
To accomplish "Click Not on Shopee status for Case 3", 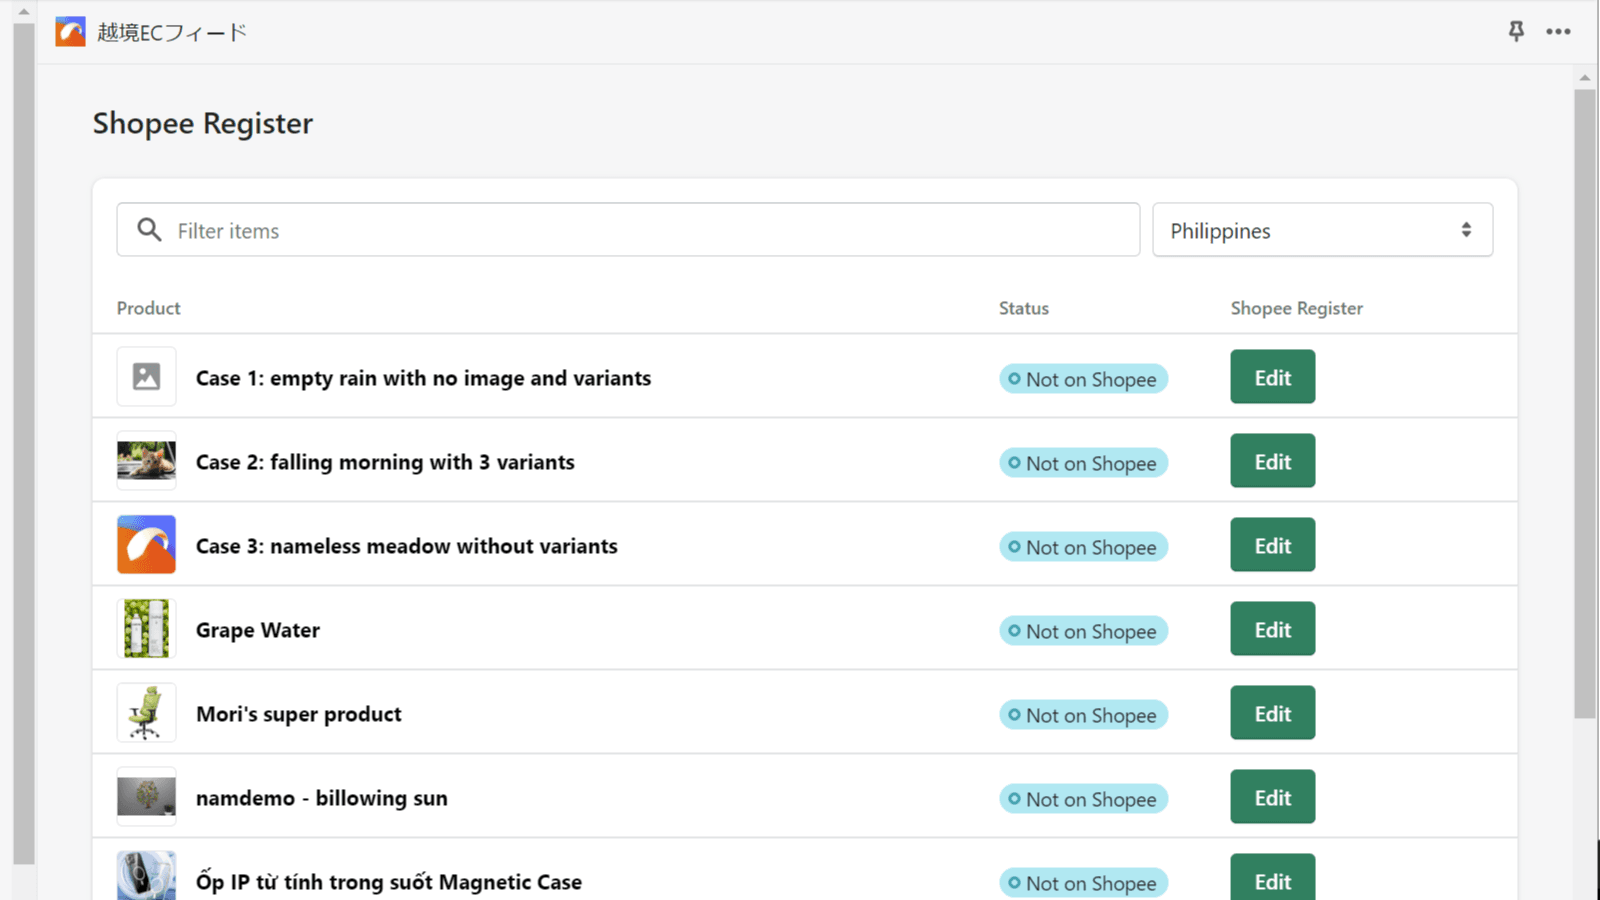I will coord(1083,547).
